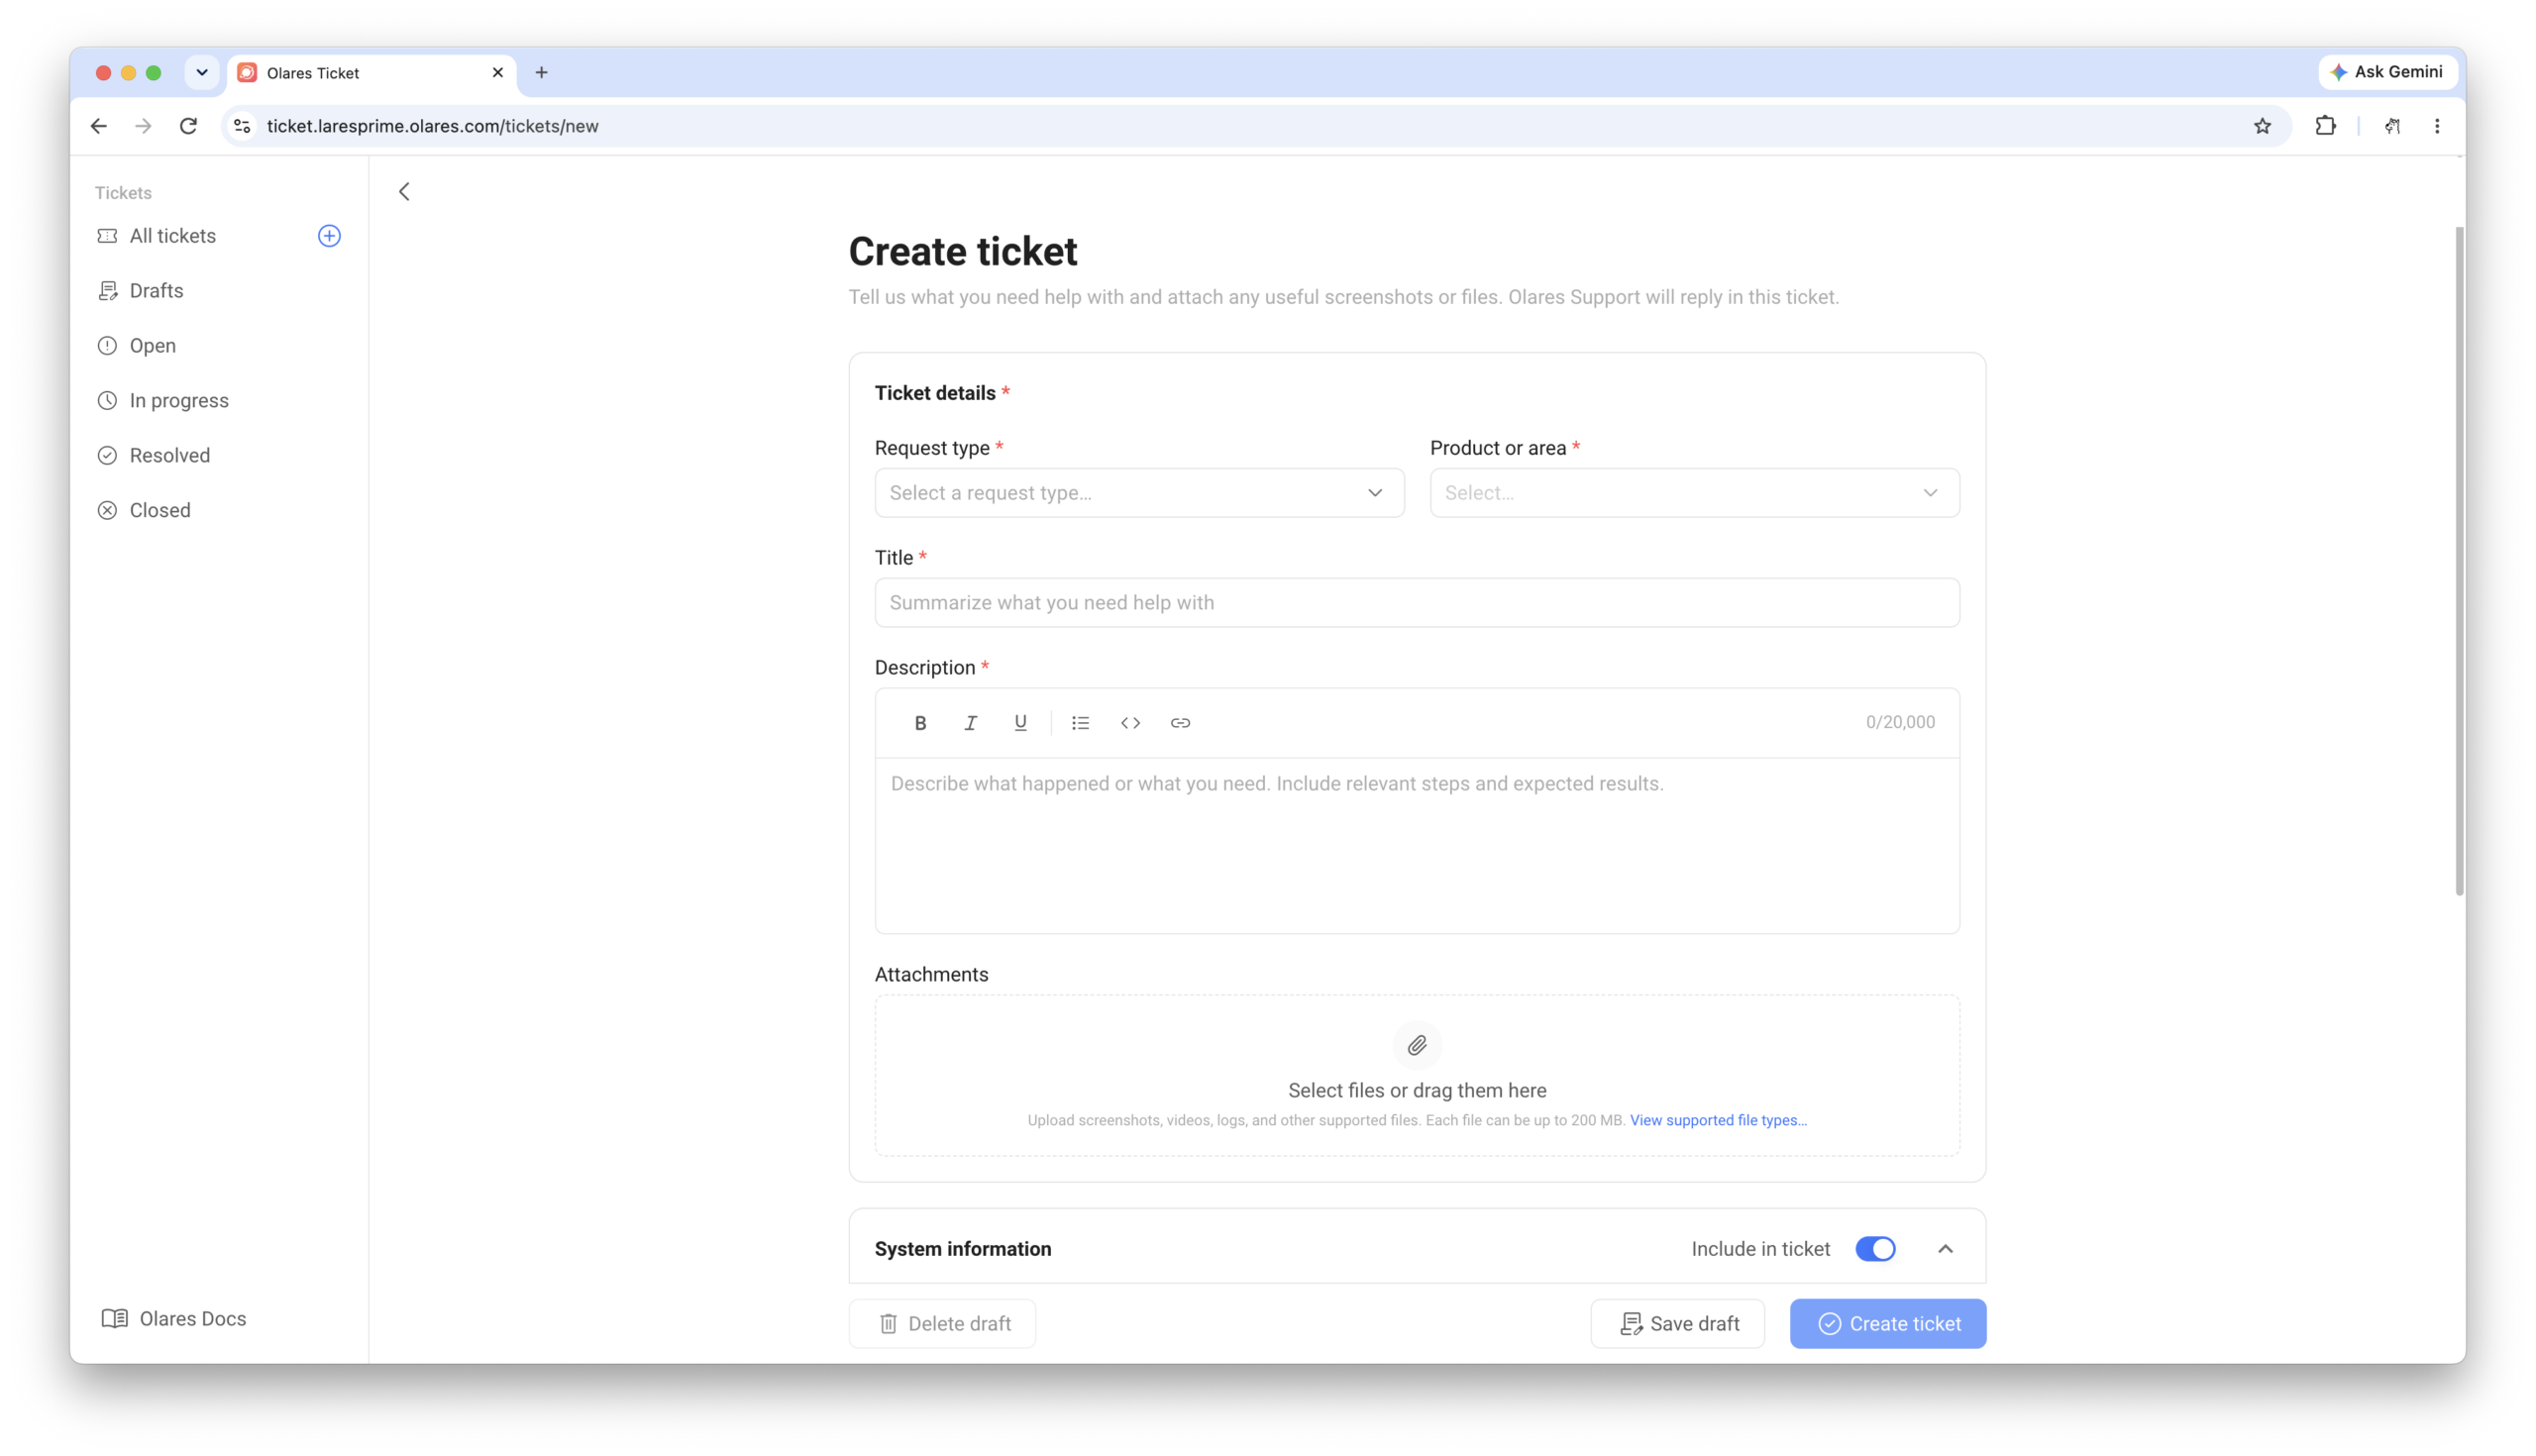The height and width of the screenshot is (1456, 2536).
Task: Click the page vertical scrollbar
Action: pos(2459,561)
